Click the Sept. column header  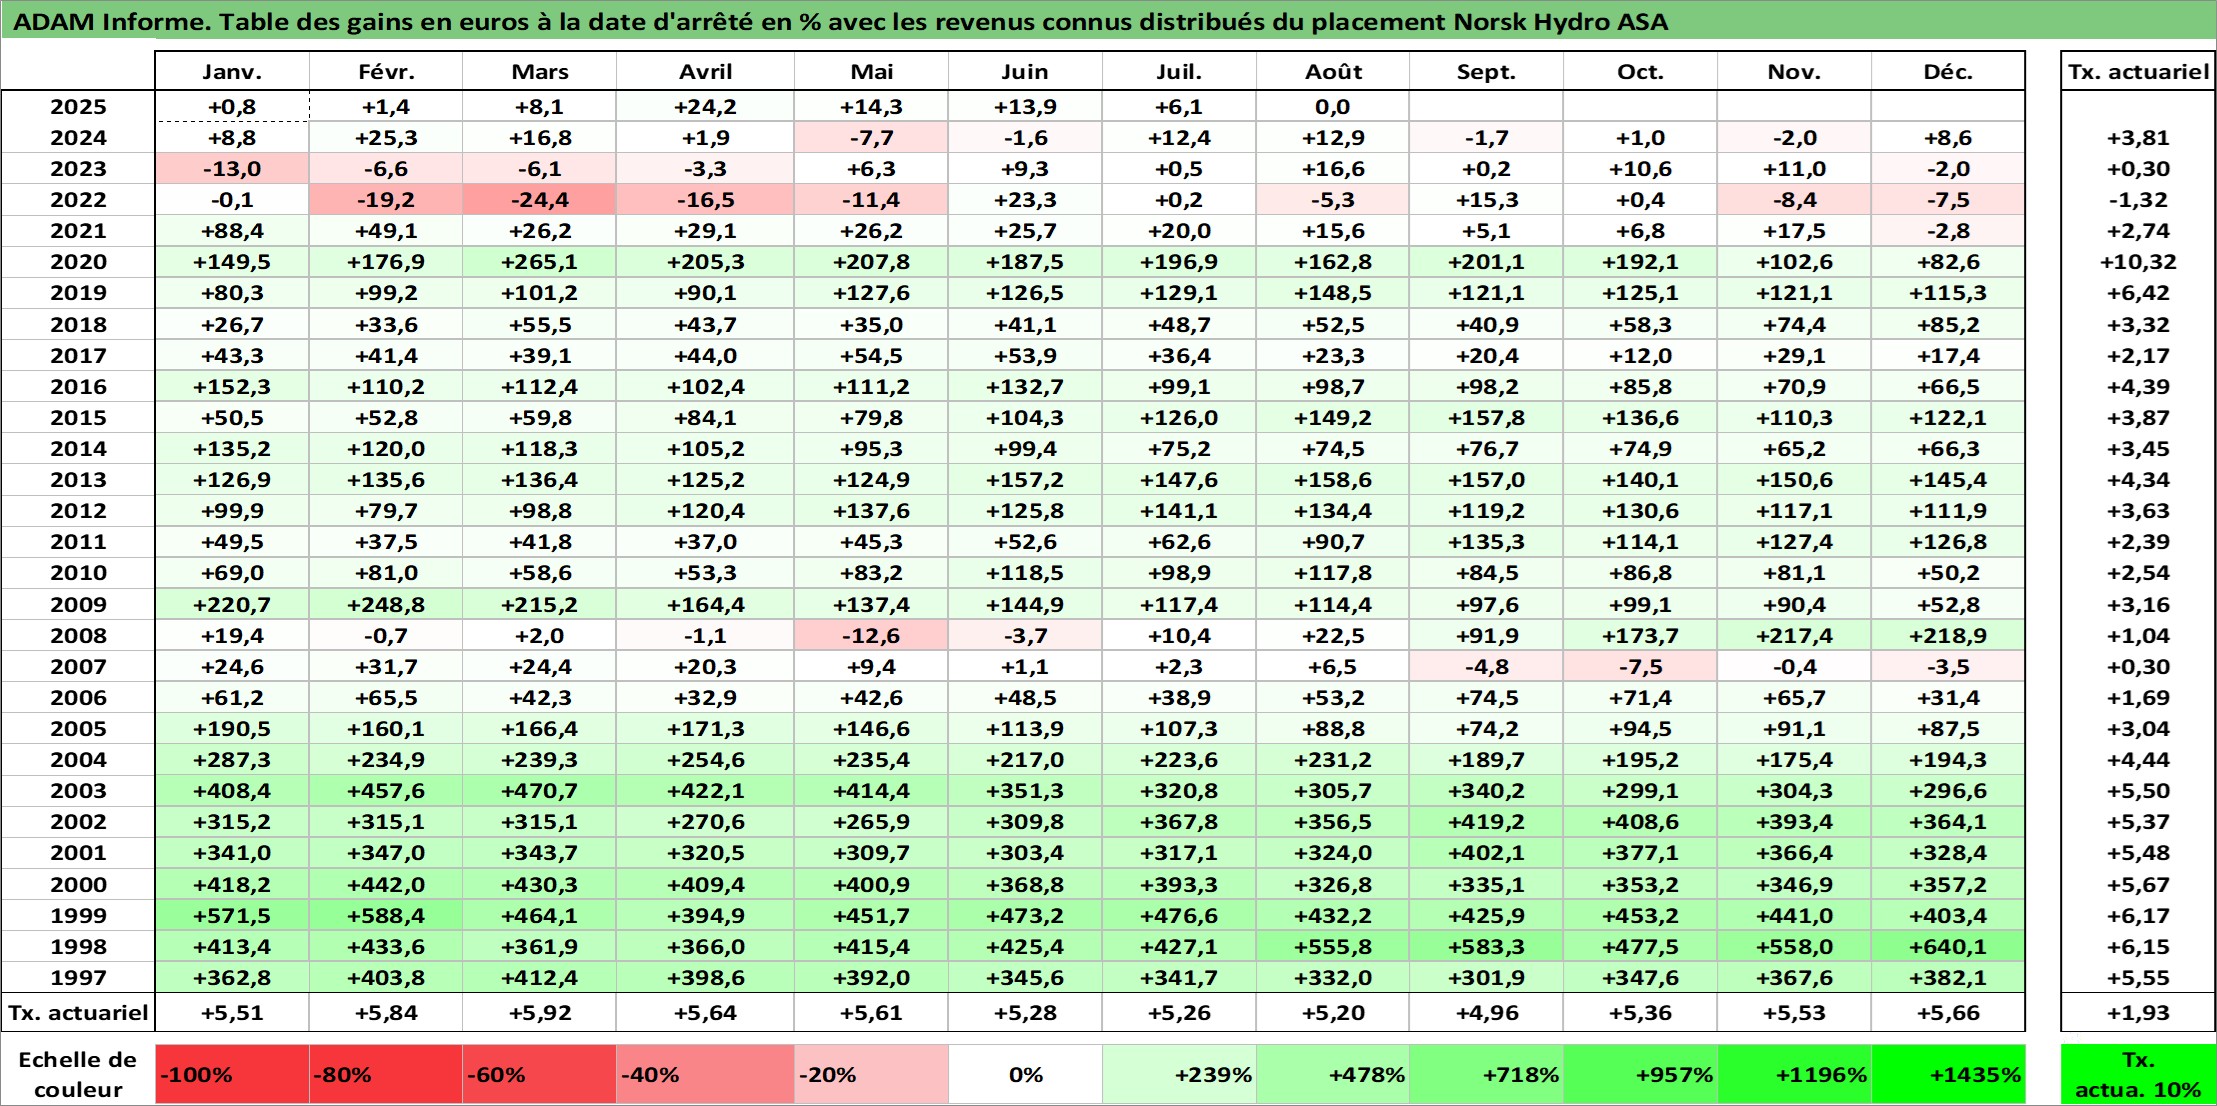[x=1487, y=71]
